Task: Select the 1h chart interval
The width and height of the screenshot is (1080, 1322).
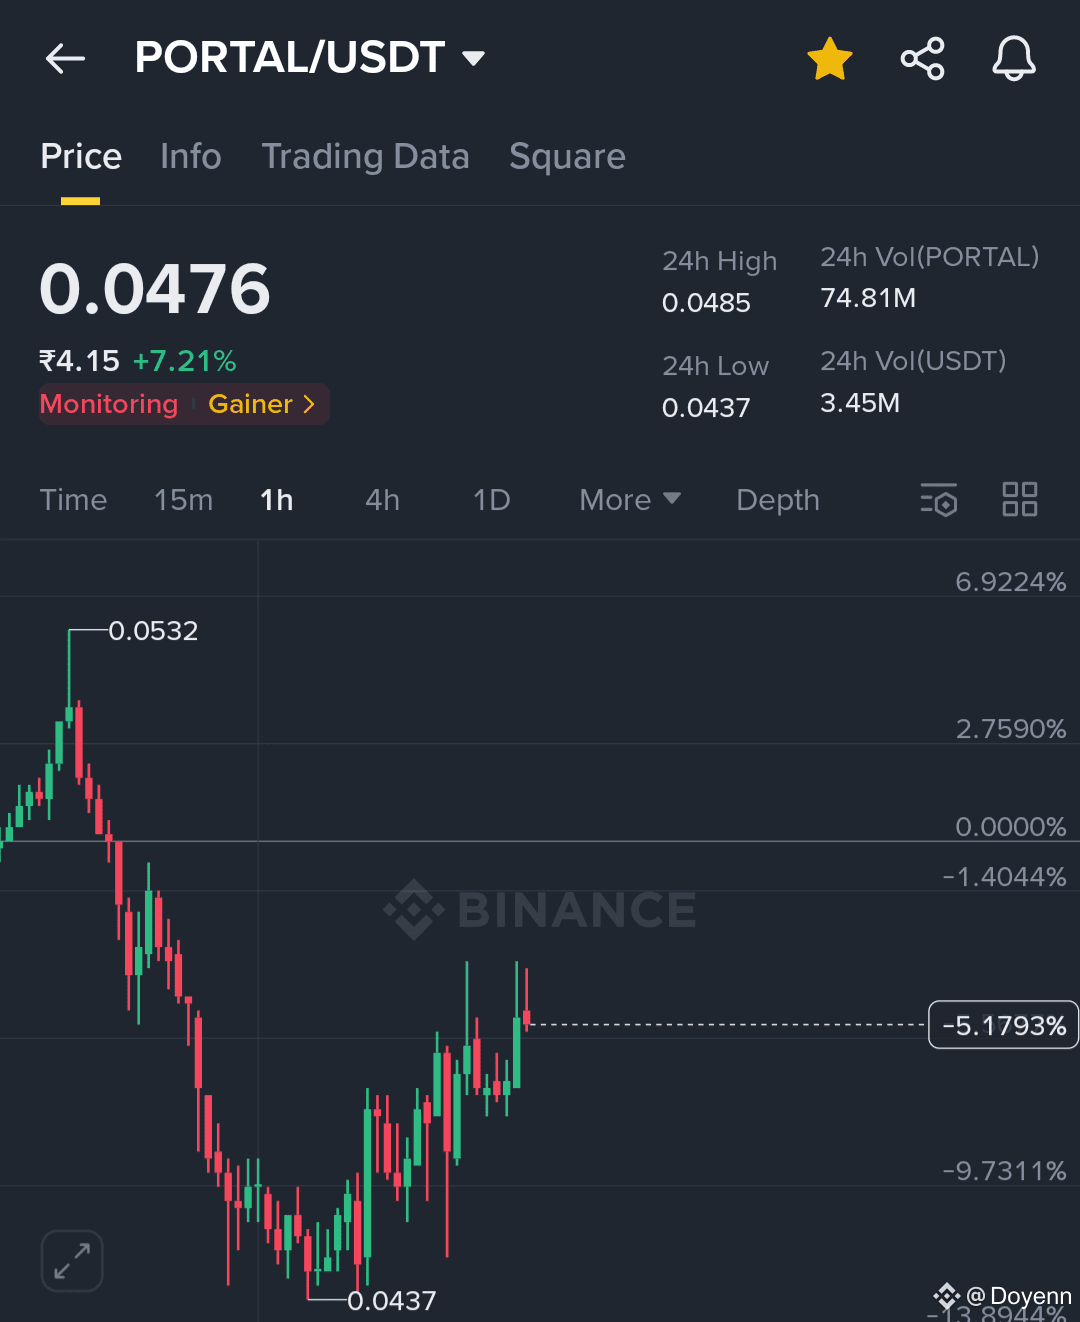Action: pyautogui.click(x=277, y=500)
